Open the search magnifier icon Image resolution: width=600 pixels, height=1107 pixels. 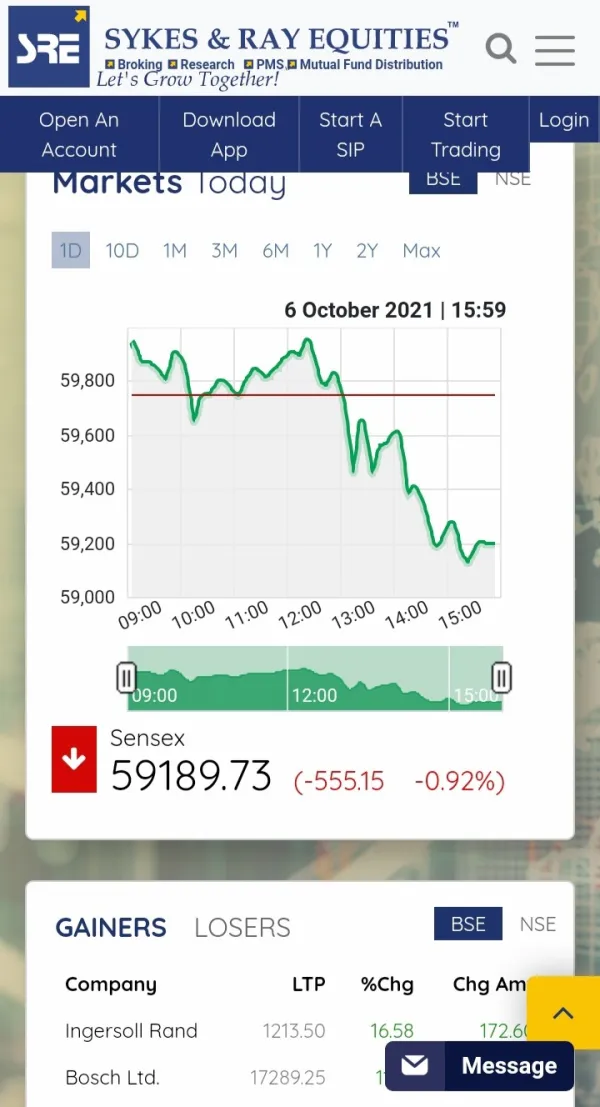500,47
